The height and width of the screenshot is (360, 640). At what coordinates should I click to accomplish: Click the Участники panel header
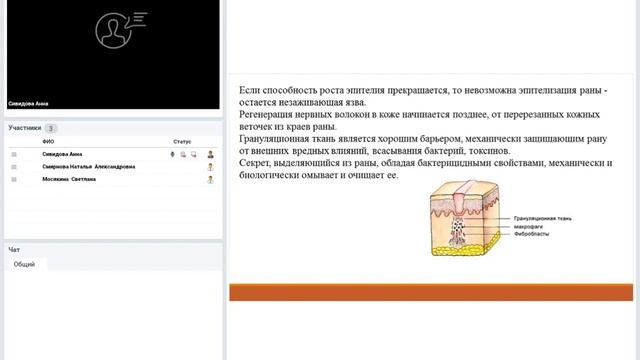[x=25, y=128]
